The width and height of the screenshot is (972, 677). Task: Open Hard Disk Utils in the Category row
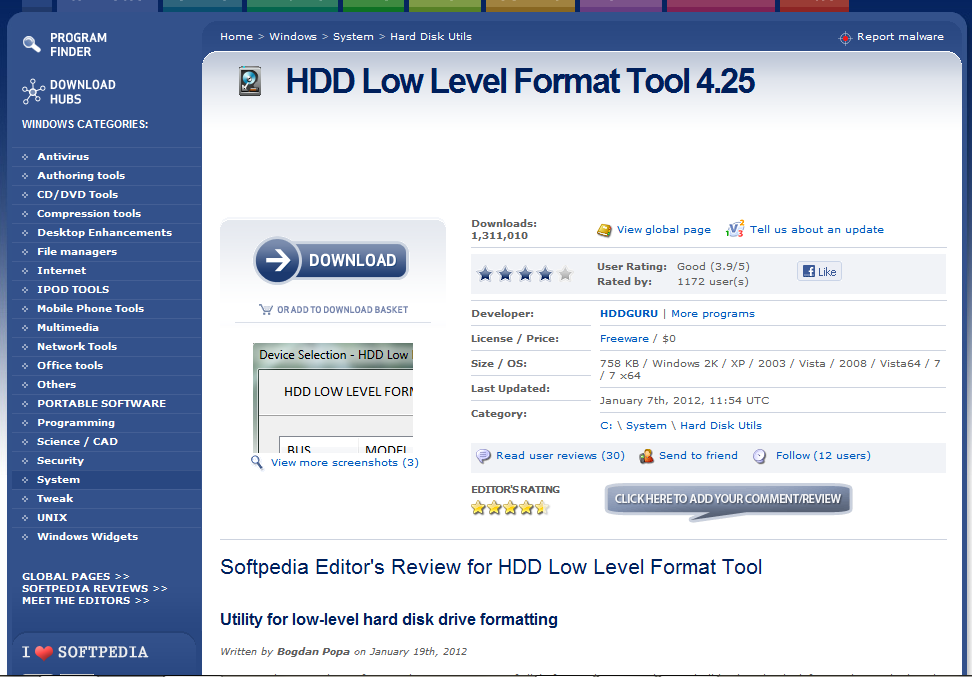[x=721, y=425]
